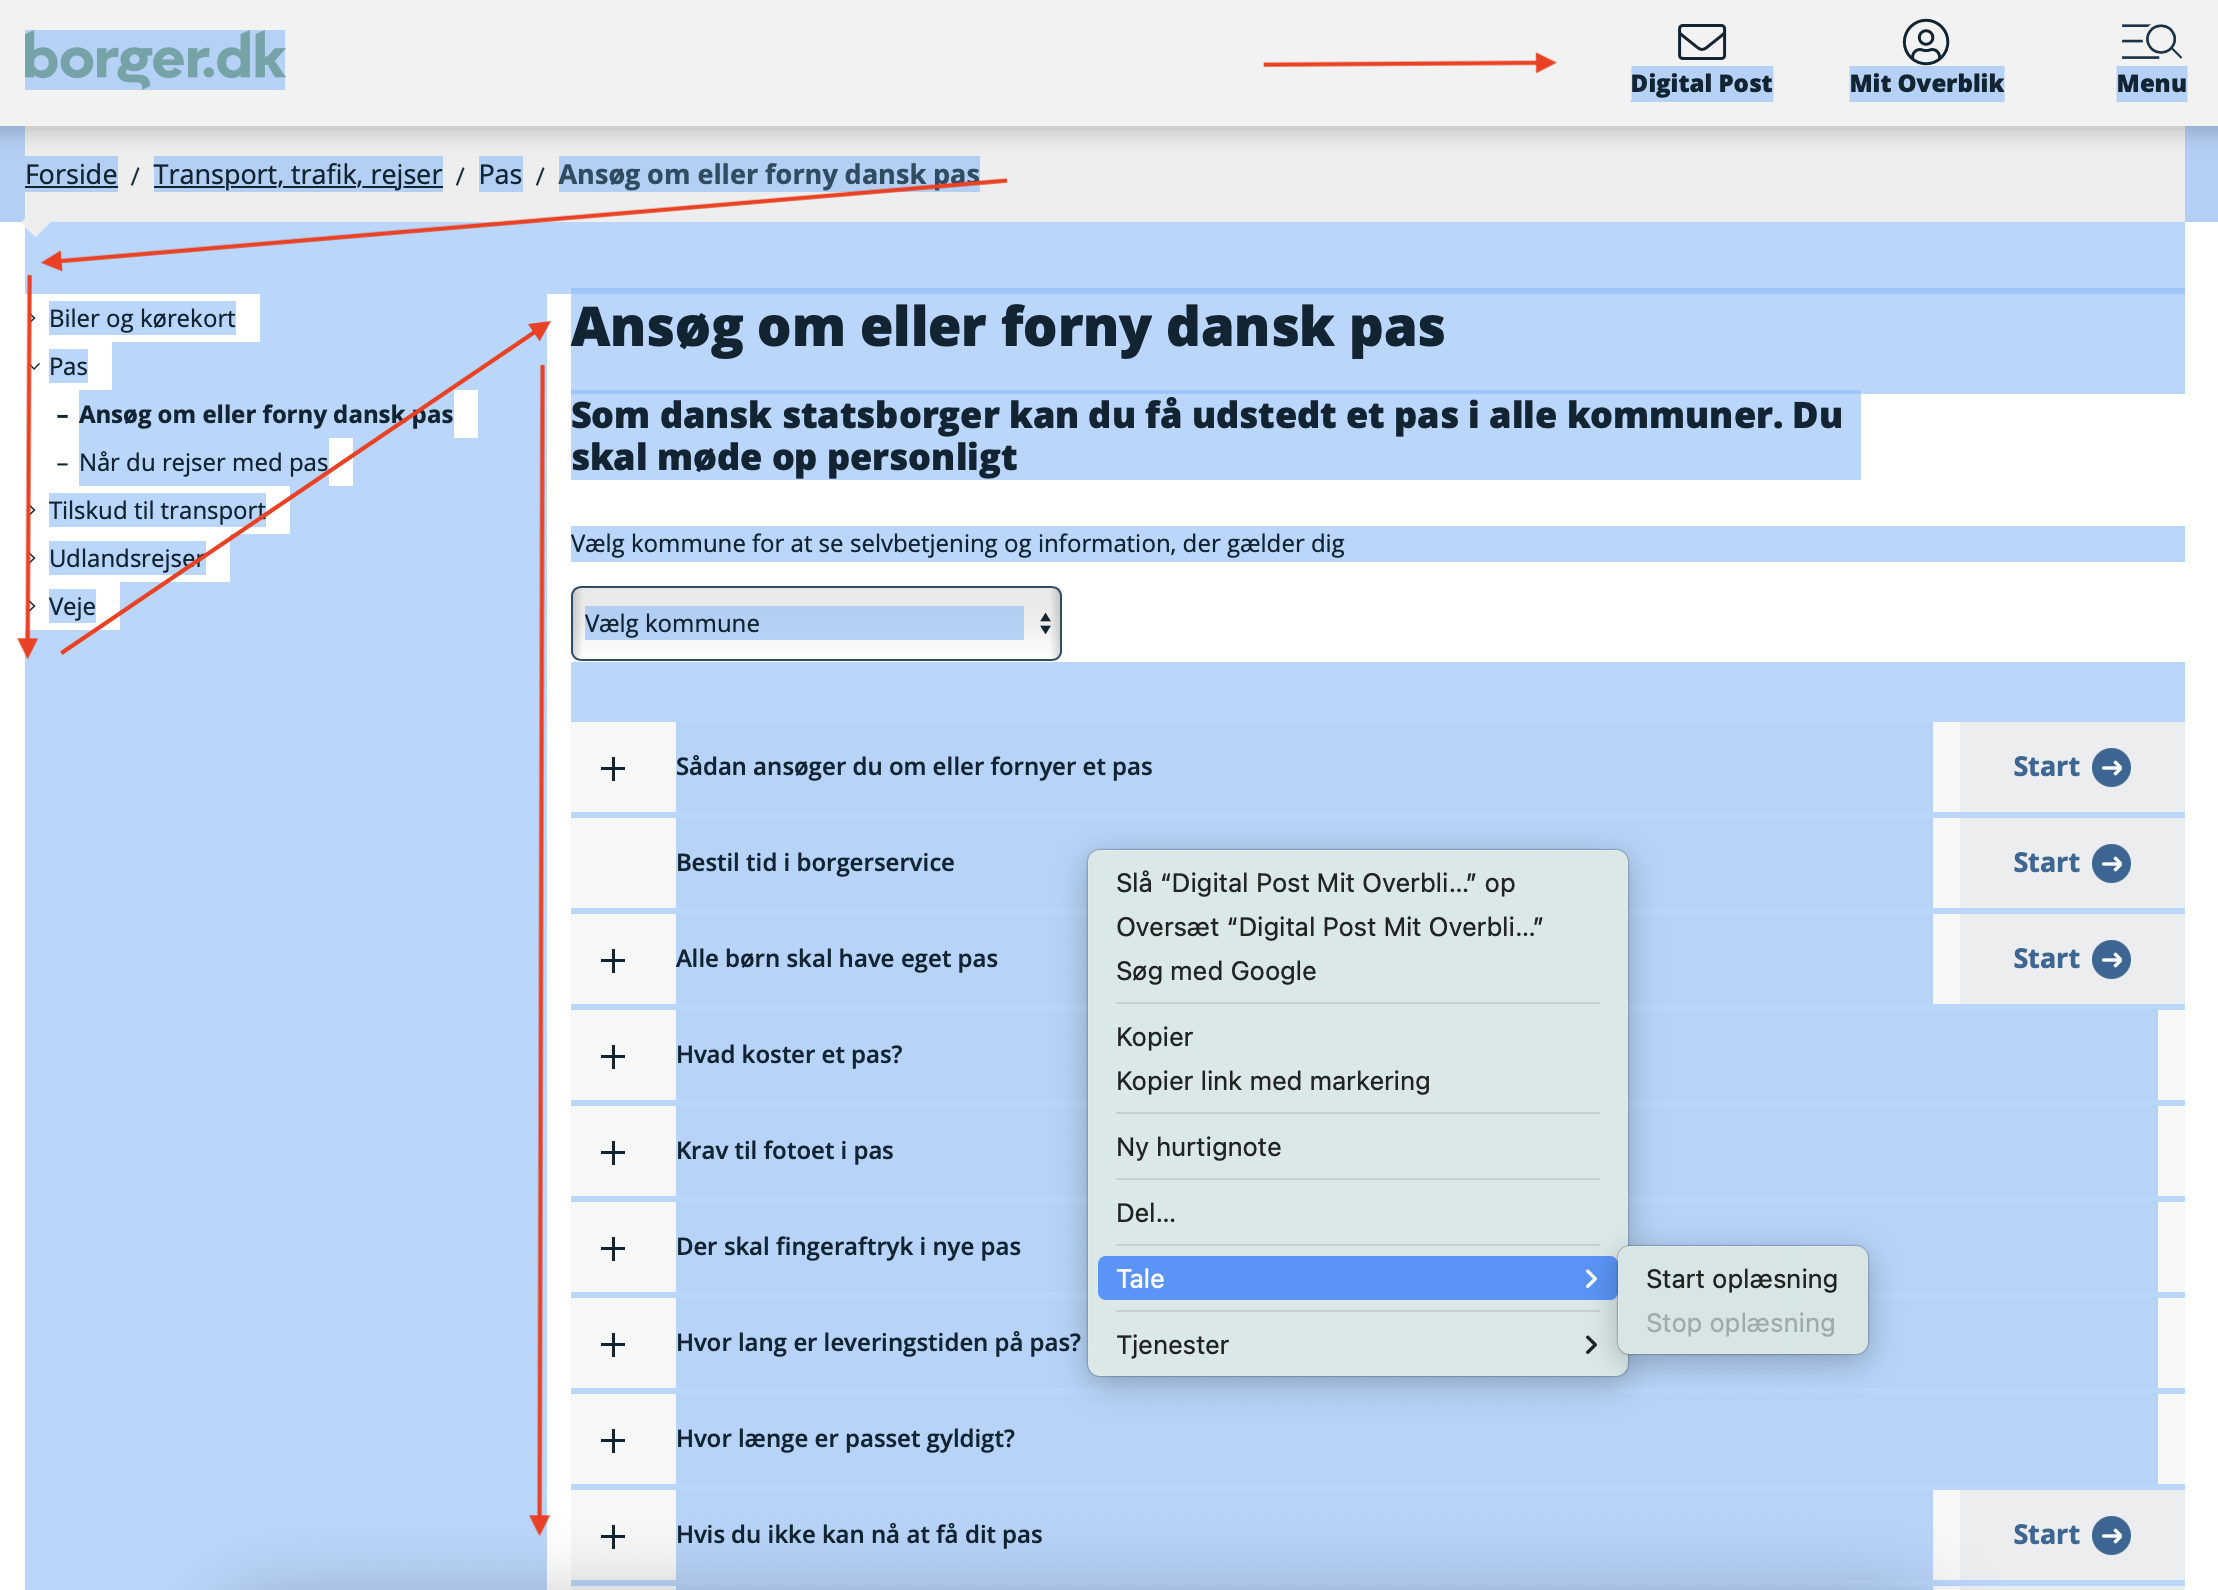Go to Forside breadcrumb link
Screen dimensions: 2218x1590
click(71, 174)
